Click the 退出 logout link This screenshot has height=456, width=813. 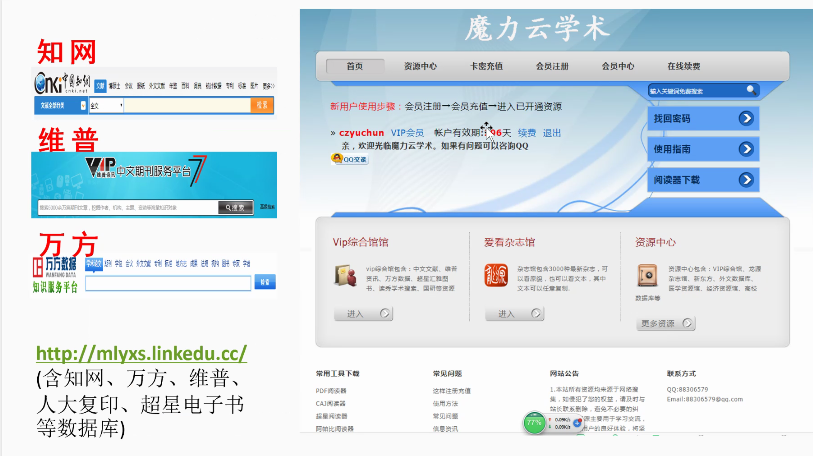tap(552, 133)
